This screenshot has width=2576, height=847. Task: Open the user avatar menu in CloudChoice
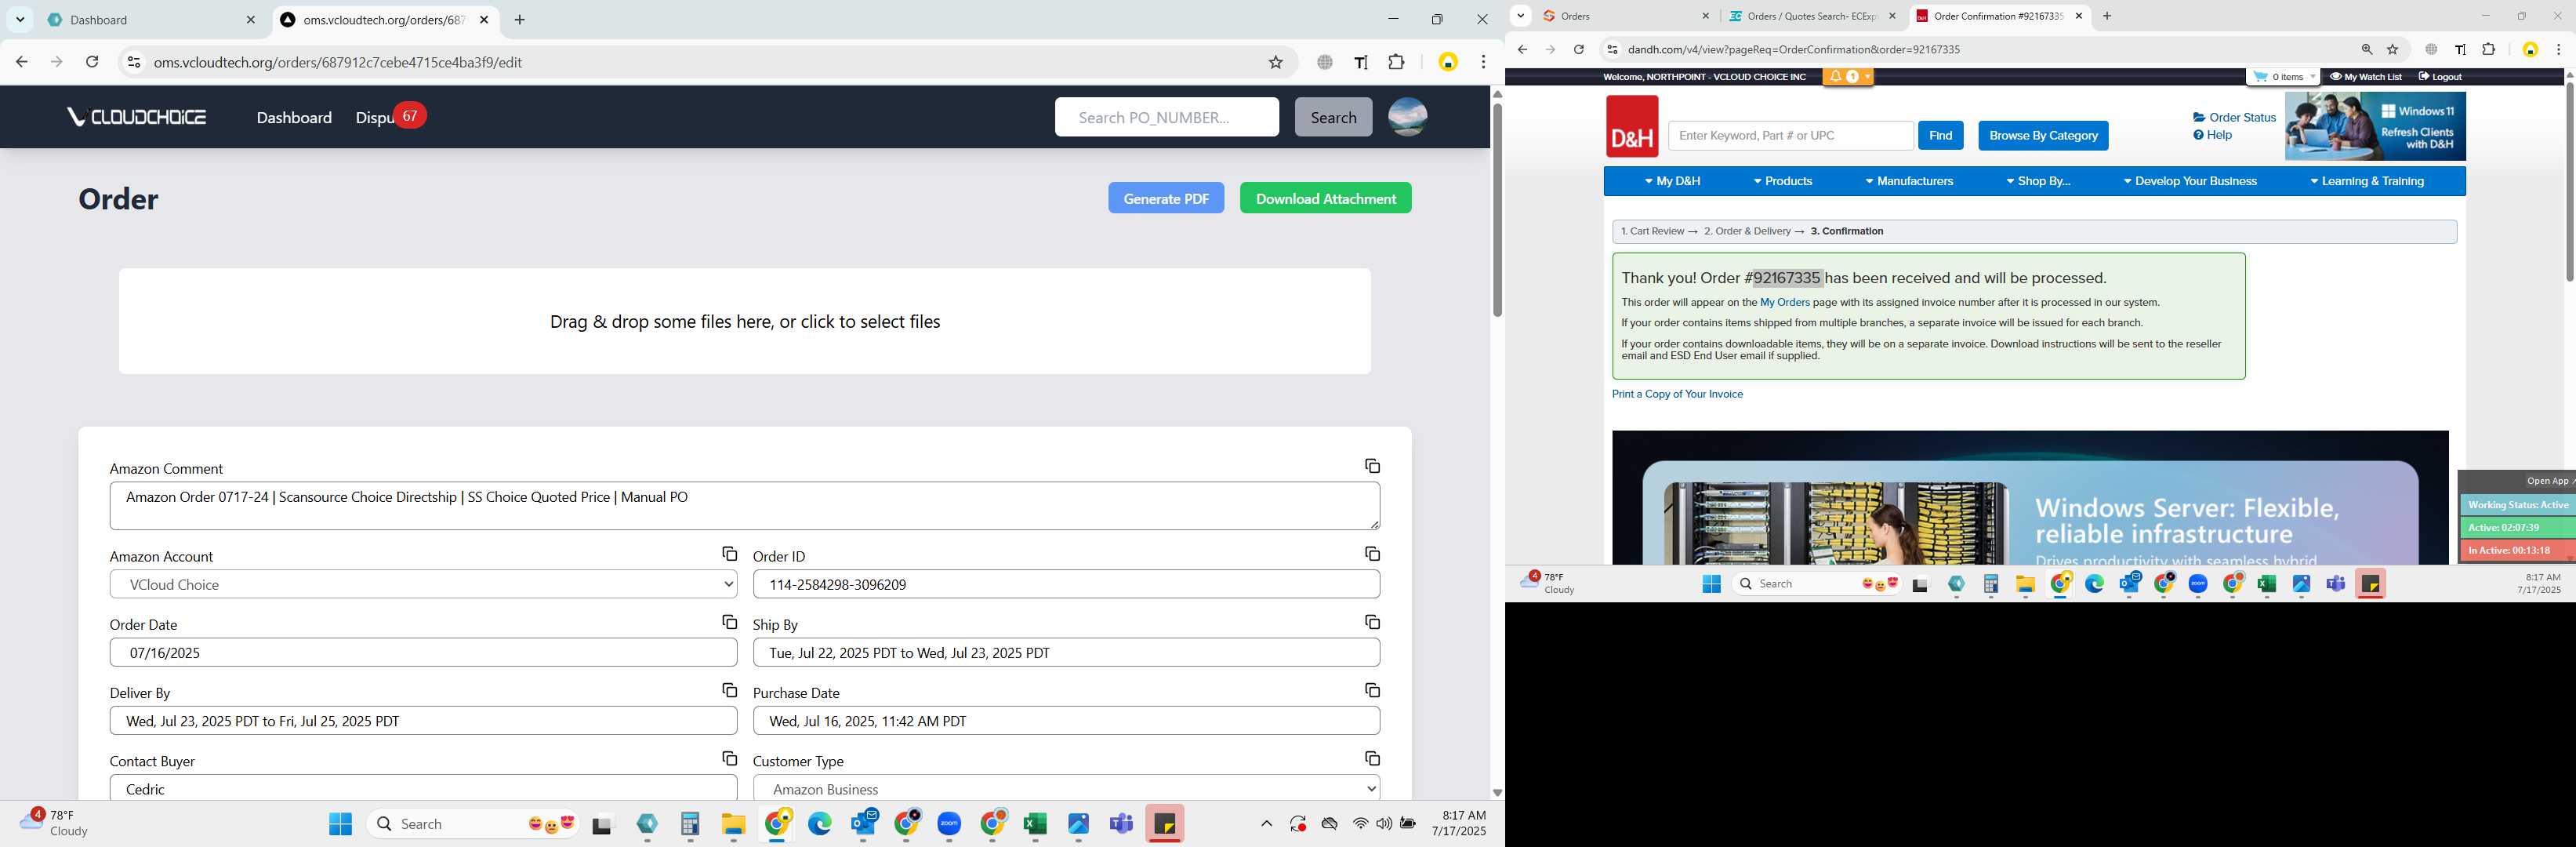[x=1407, y=117]
